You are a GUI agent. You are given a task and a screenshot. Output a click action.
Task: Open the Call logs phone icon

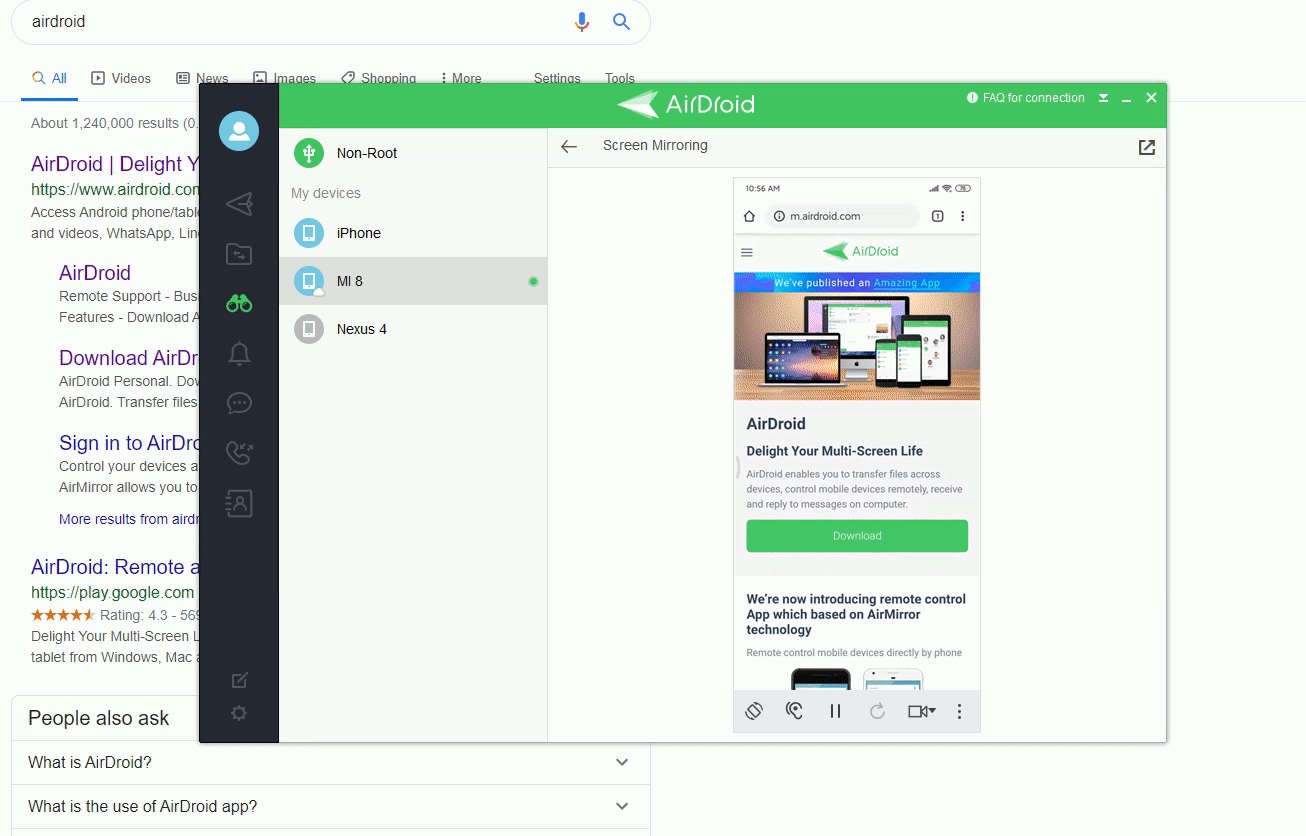(239, 453)
